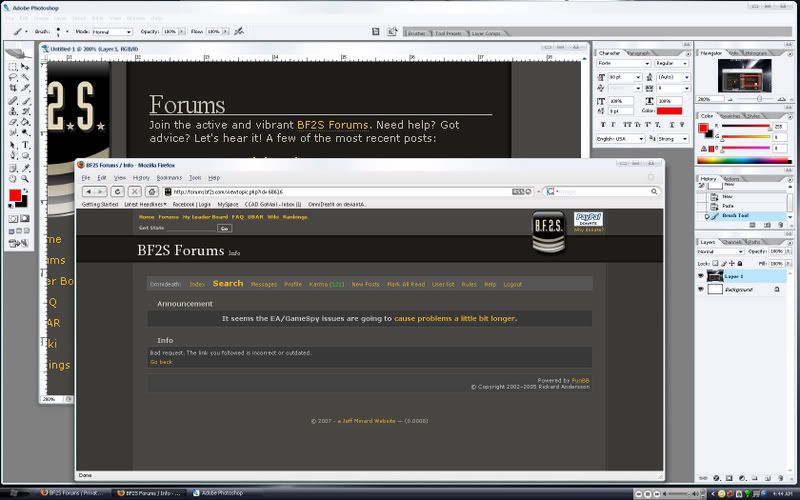Viewport: 800px width, 500px height.
Task: Enable airbrush in Photoshop options bar
Action: (239, 31)
